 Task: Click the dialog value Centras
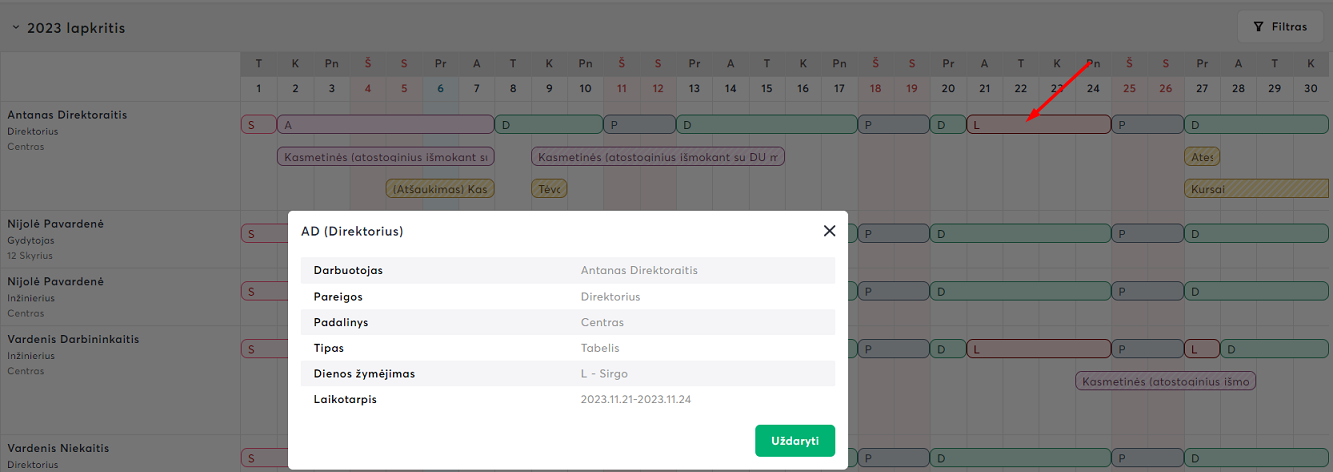[602, 322]
